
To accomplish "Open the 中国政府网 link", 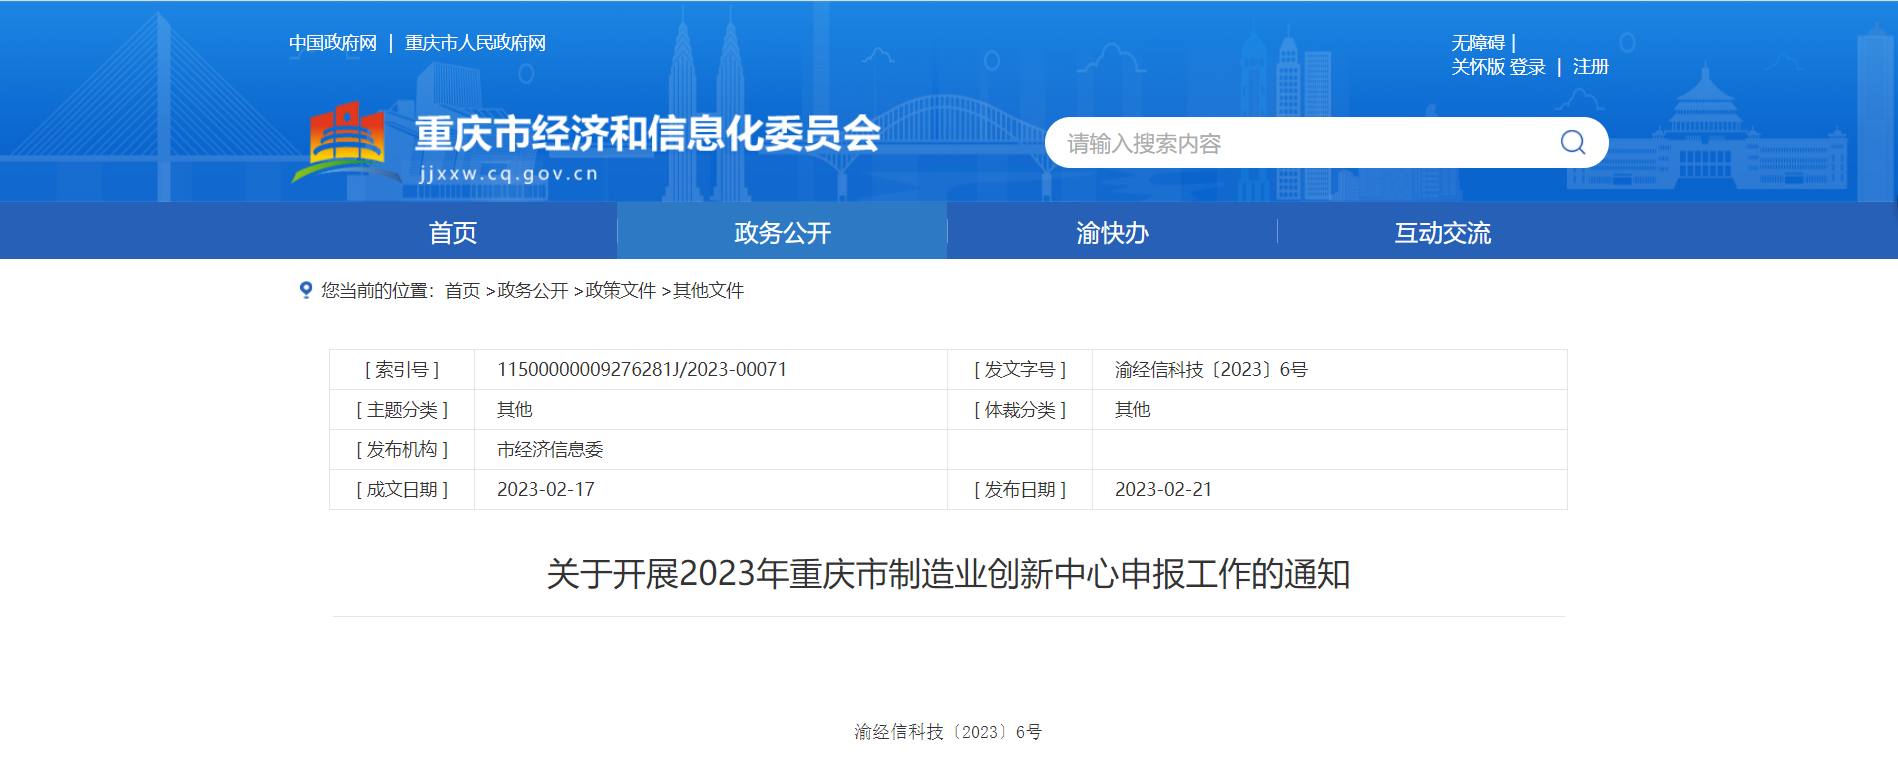I will pos(333,43).
